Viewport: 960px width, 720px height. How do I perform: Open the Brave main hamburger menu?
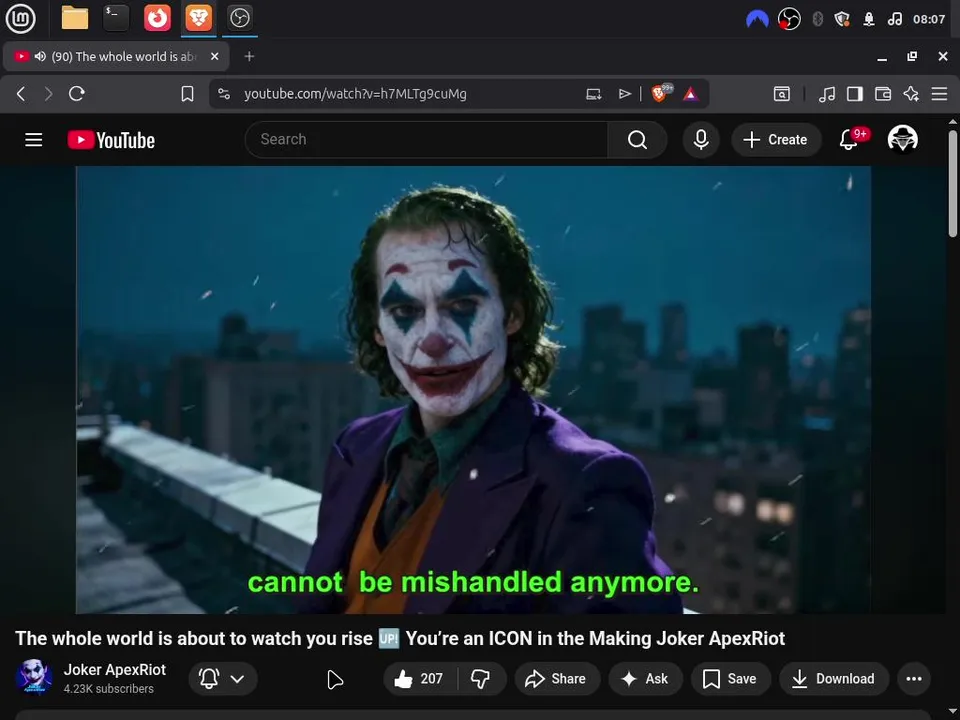(939, 94)
